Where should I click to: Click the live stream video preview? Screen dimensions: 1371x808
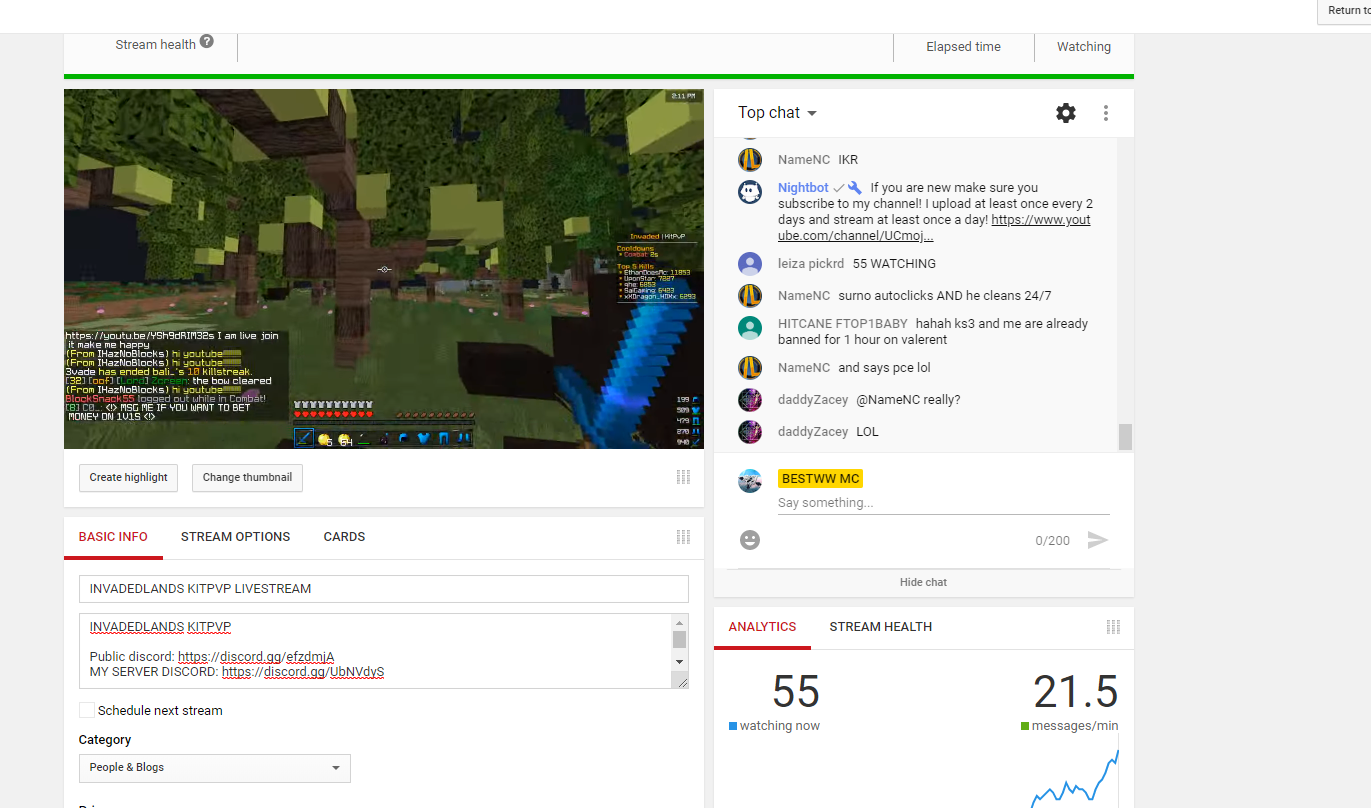[383, 269]
